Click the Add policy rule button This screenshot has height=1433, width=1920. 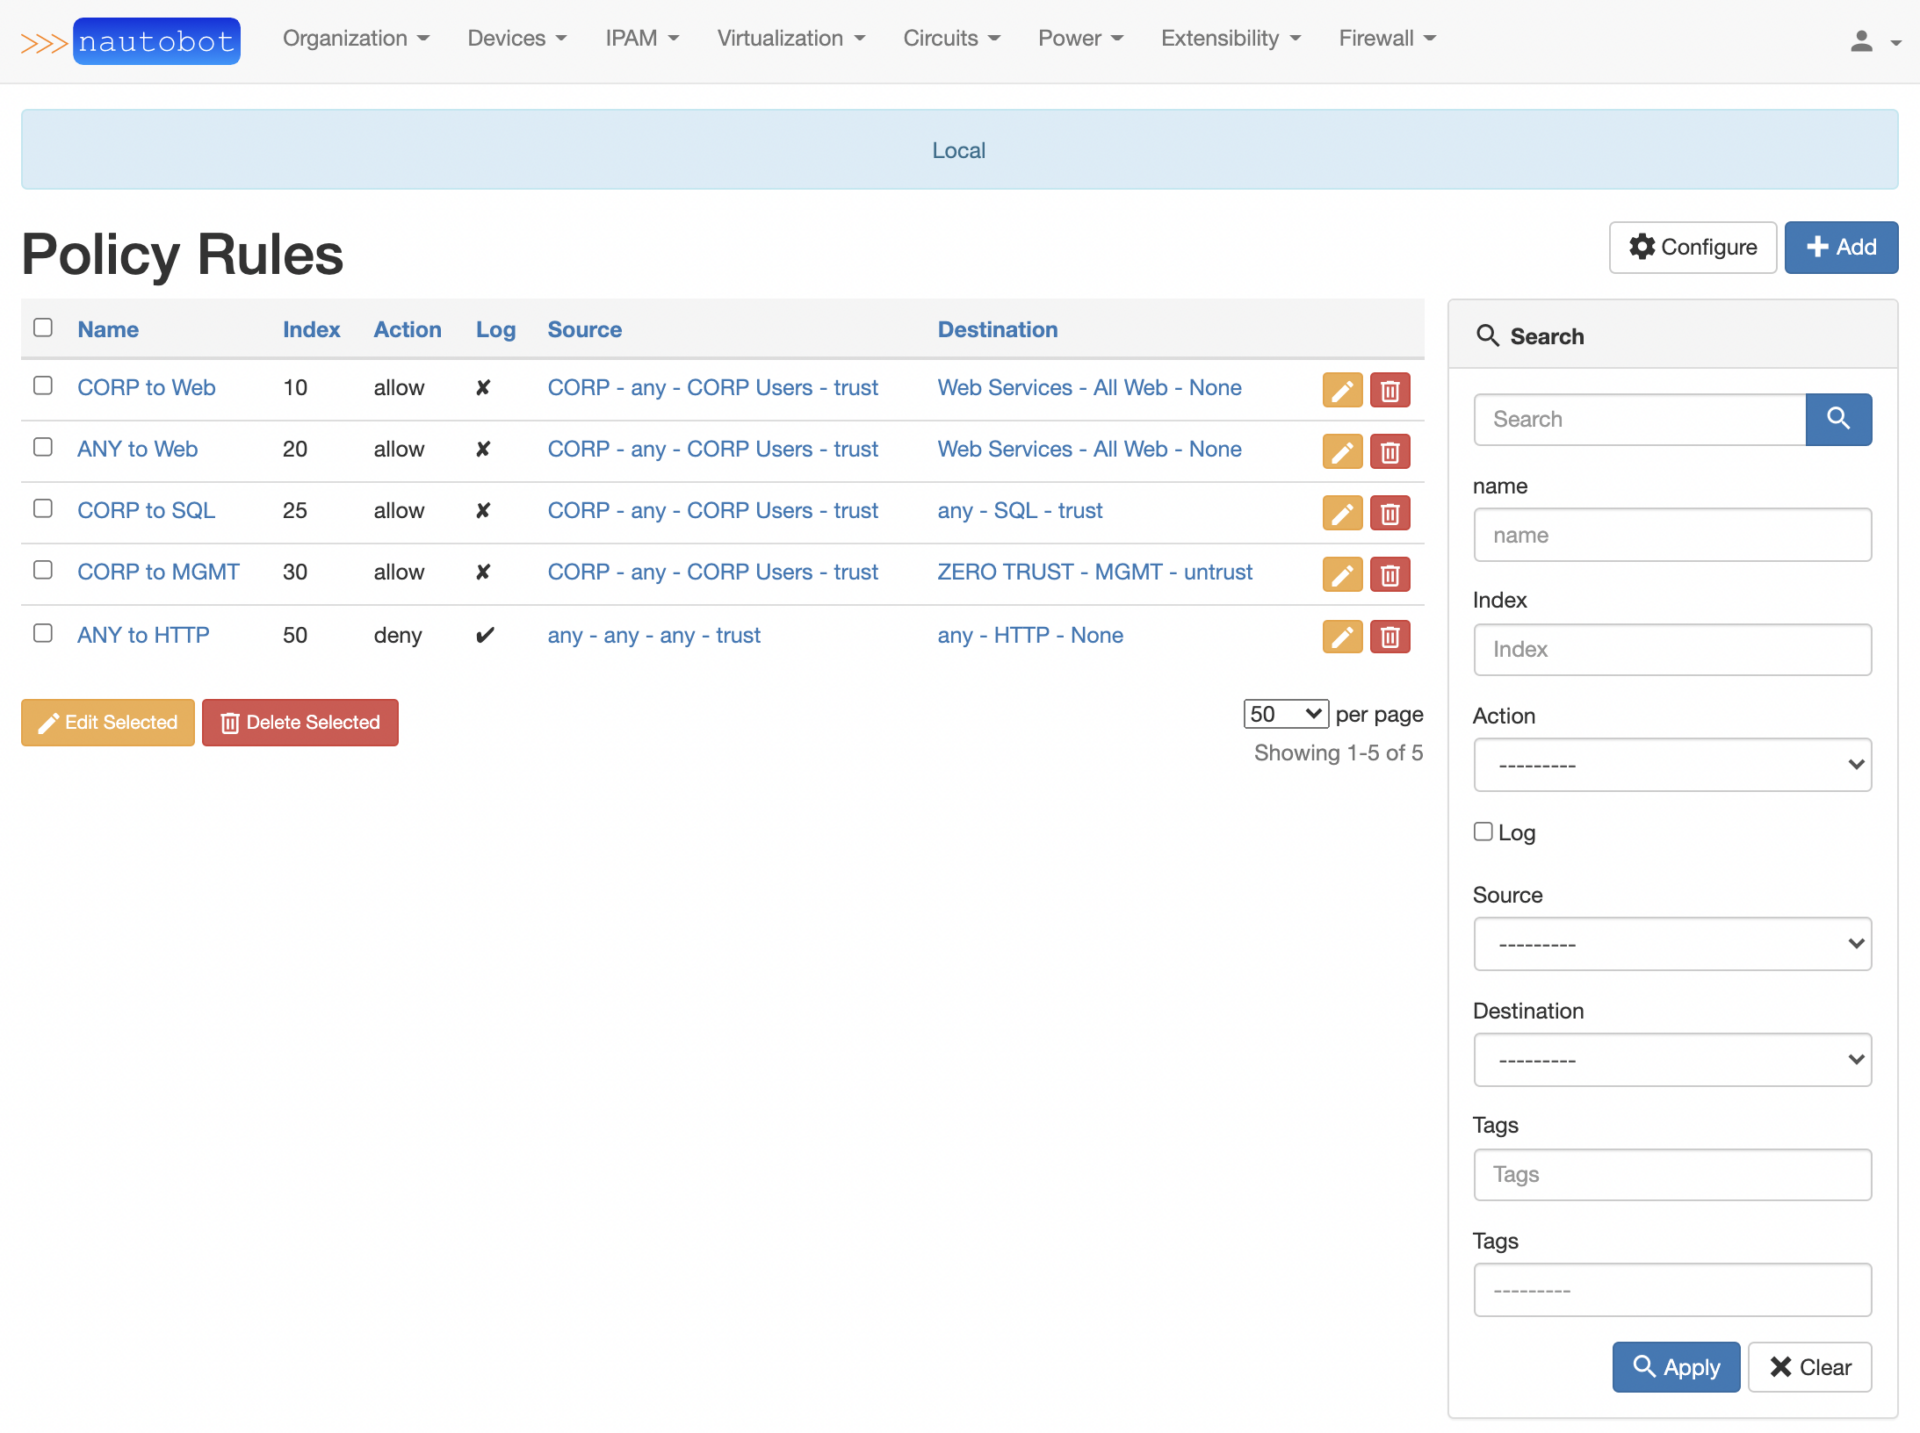pos(1841,247)
